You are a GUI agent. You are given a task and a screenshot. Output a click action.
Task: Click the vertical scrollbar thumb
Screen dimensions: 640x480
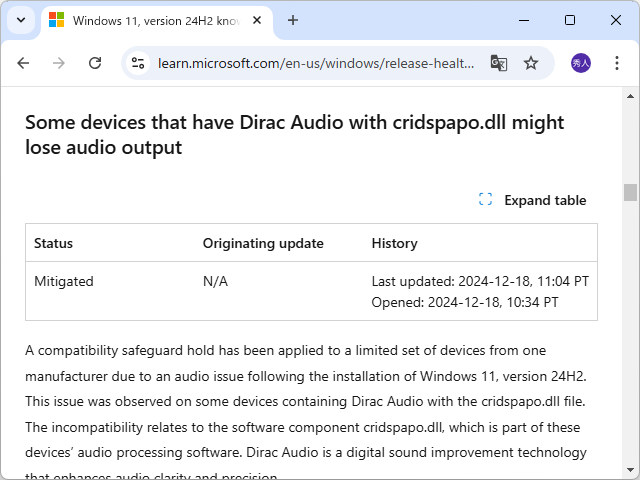(x=630, y=192)
